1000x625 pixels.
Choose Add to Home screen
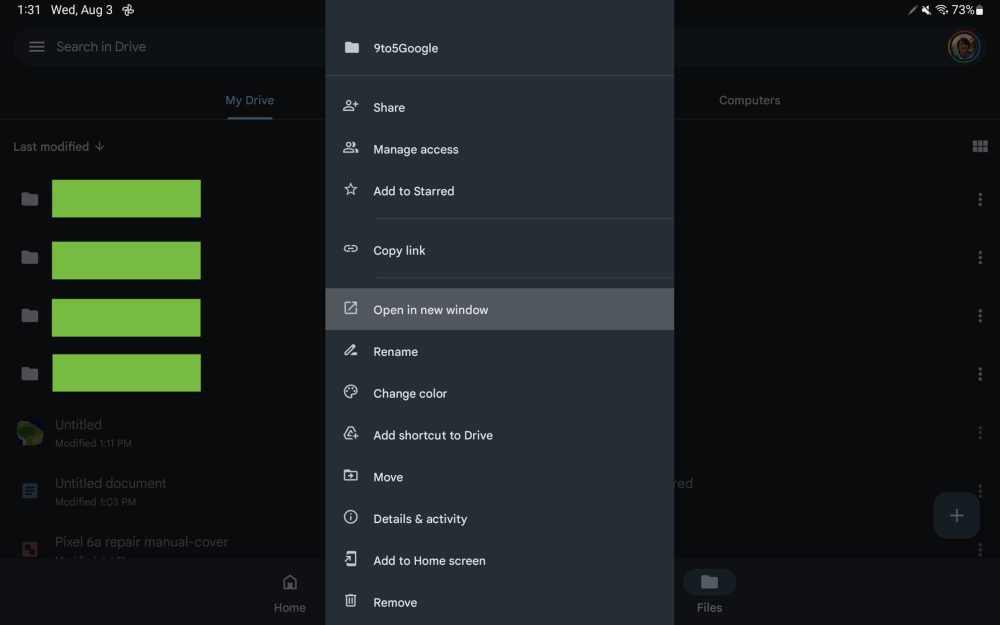point(429,561)
